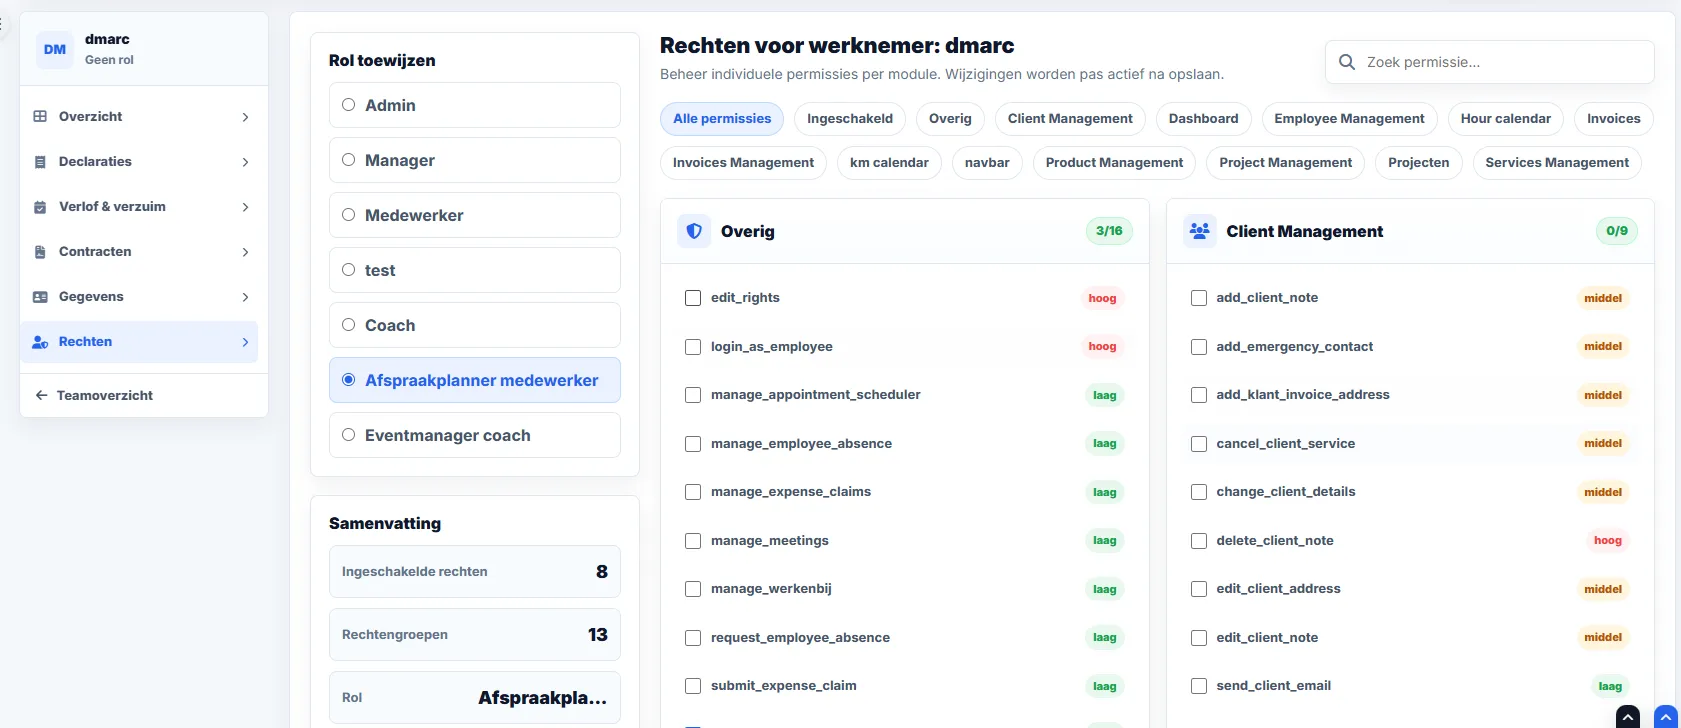Expand the Overzicht menu chevron
The height and width of the screenshot is (728, 1681).
coord(245,117)
